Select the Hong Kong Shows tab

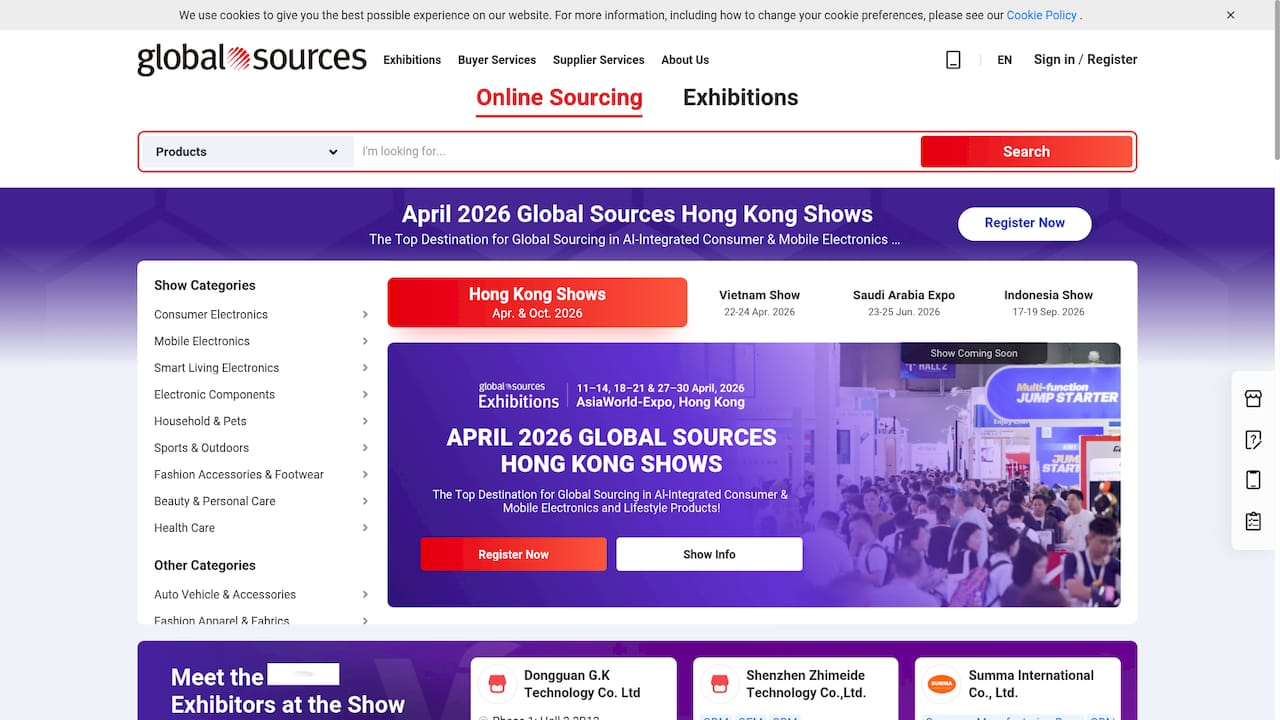pyautogui.click(x=537, y=302)
